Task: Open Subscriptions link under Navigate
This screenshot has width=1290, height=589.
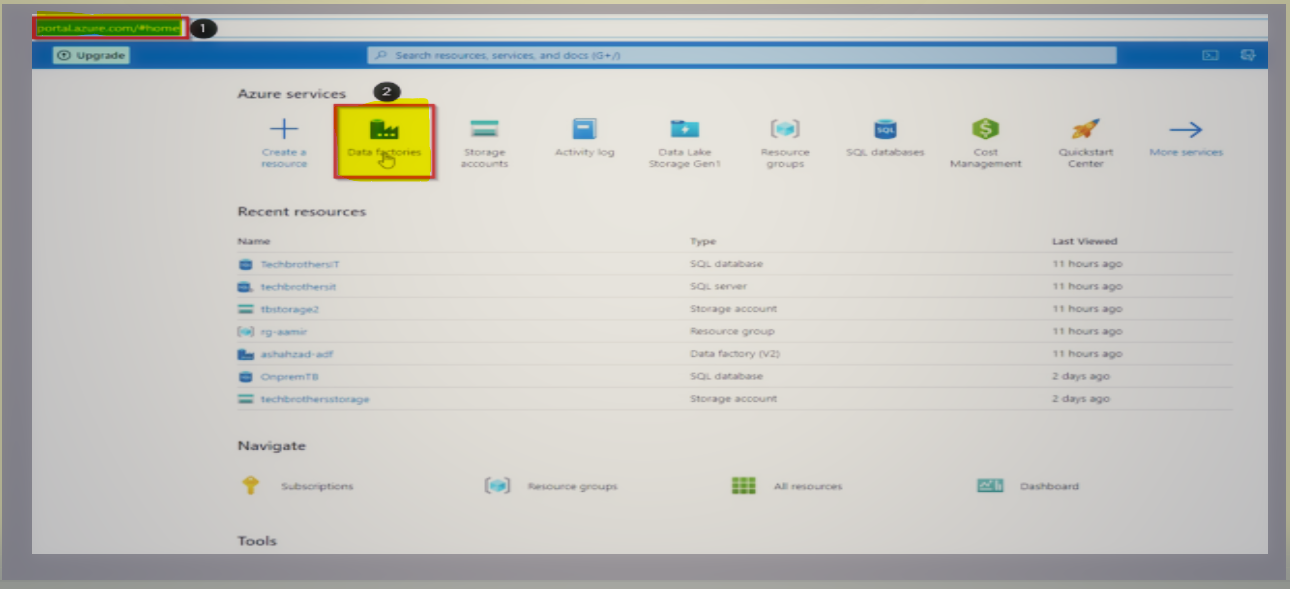Action: click(x=317, y=486)
